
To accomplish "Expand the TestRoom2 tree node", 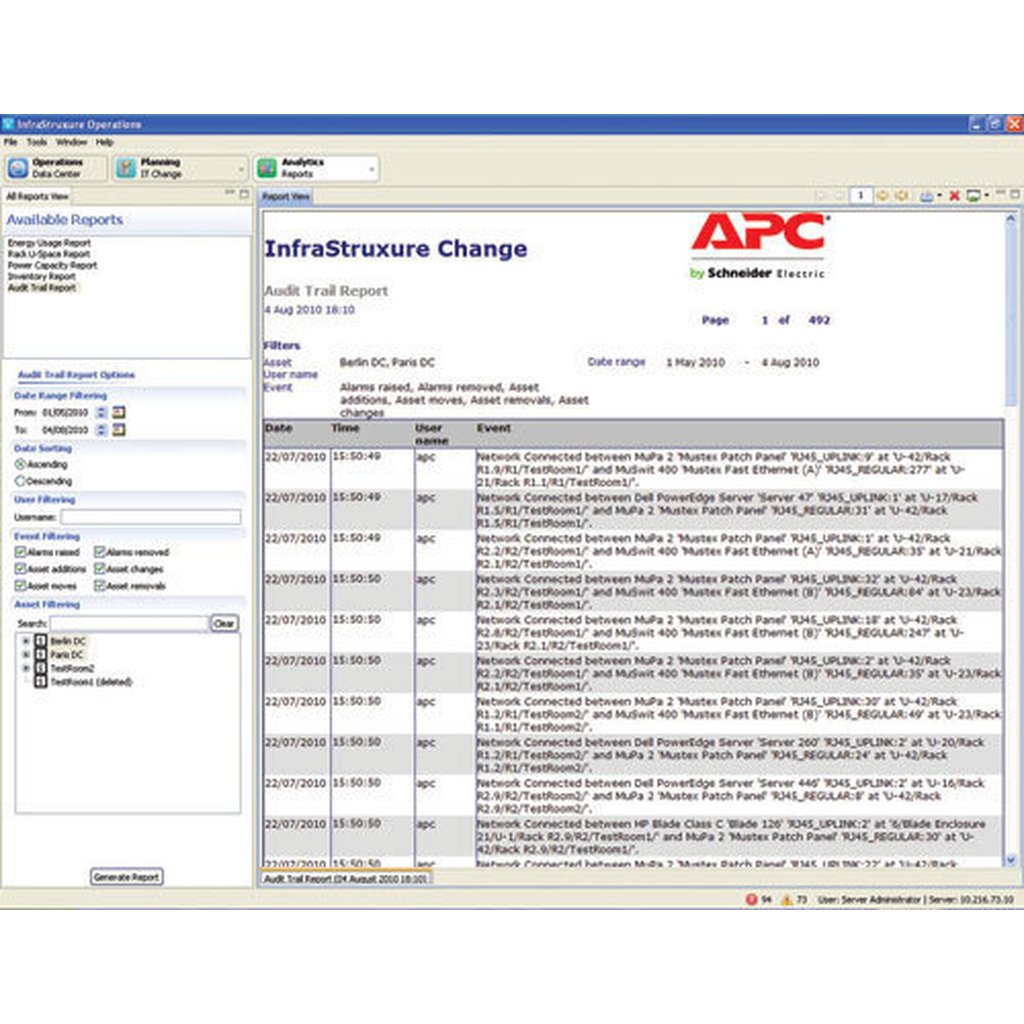I will [x=26, y=668].
